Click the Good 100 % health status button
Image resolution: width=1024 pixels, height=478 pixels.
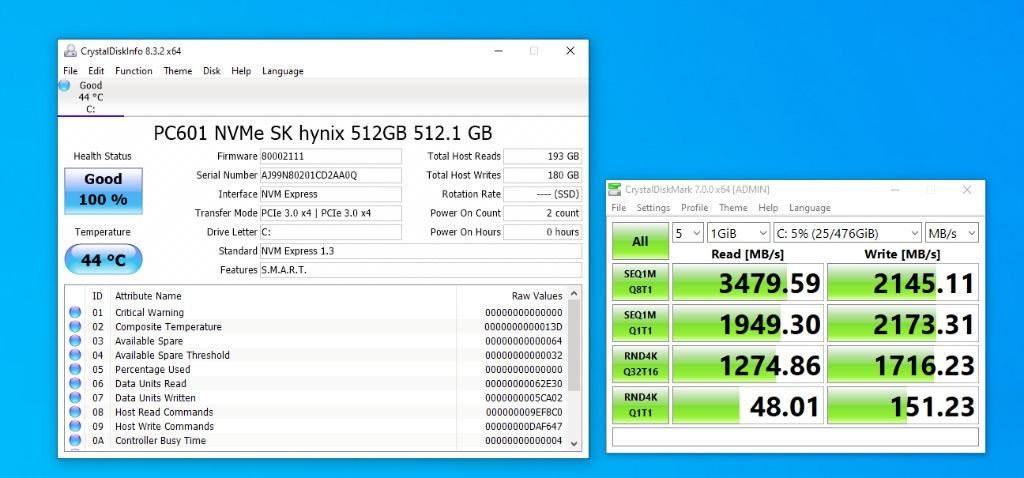coord(103,191)
